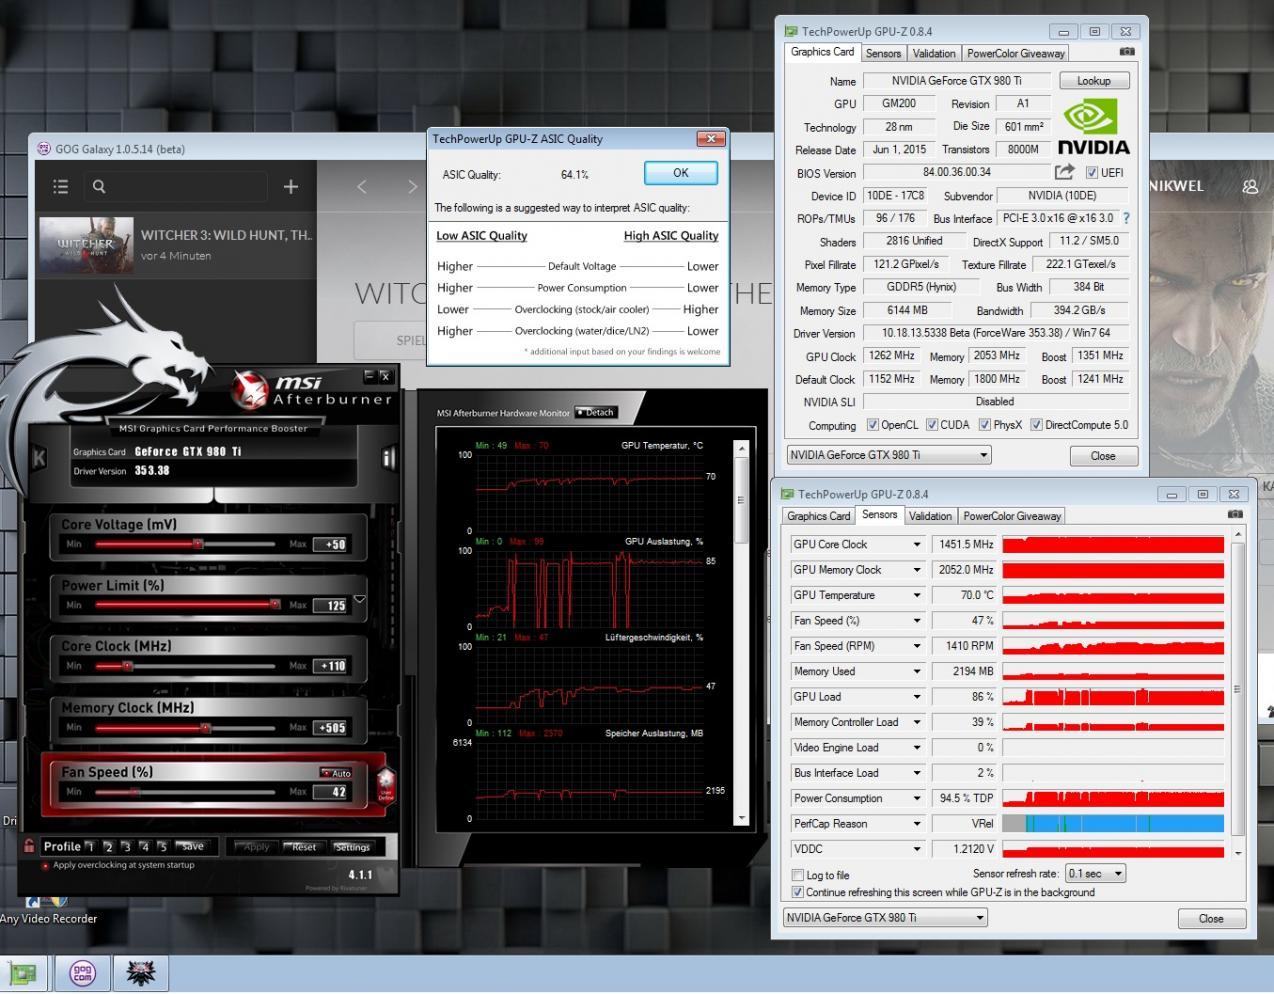The image size is (1274, 994).
Task: Click the Core Clock slider handle
Action: [x=127, y=666]
